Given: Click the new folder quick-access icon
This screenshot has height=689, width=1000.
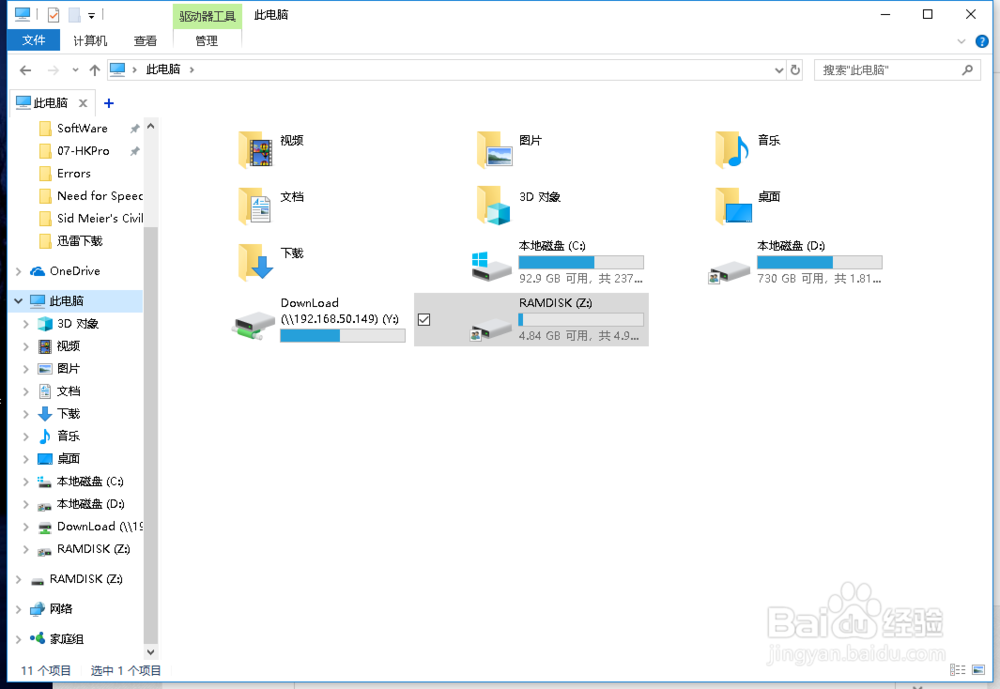Looking at the screenshot, I should [75, 15].
